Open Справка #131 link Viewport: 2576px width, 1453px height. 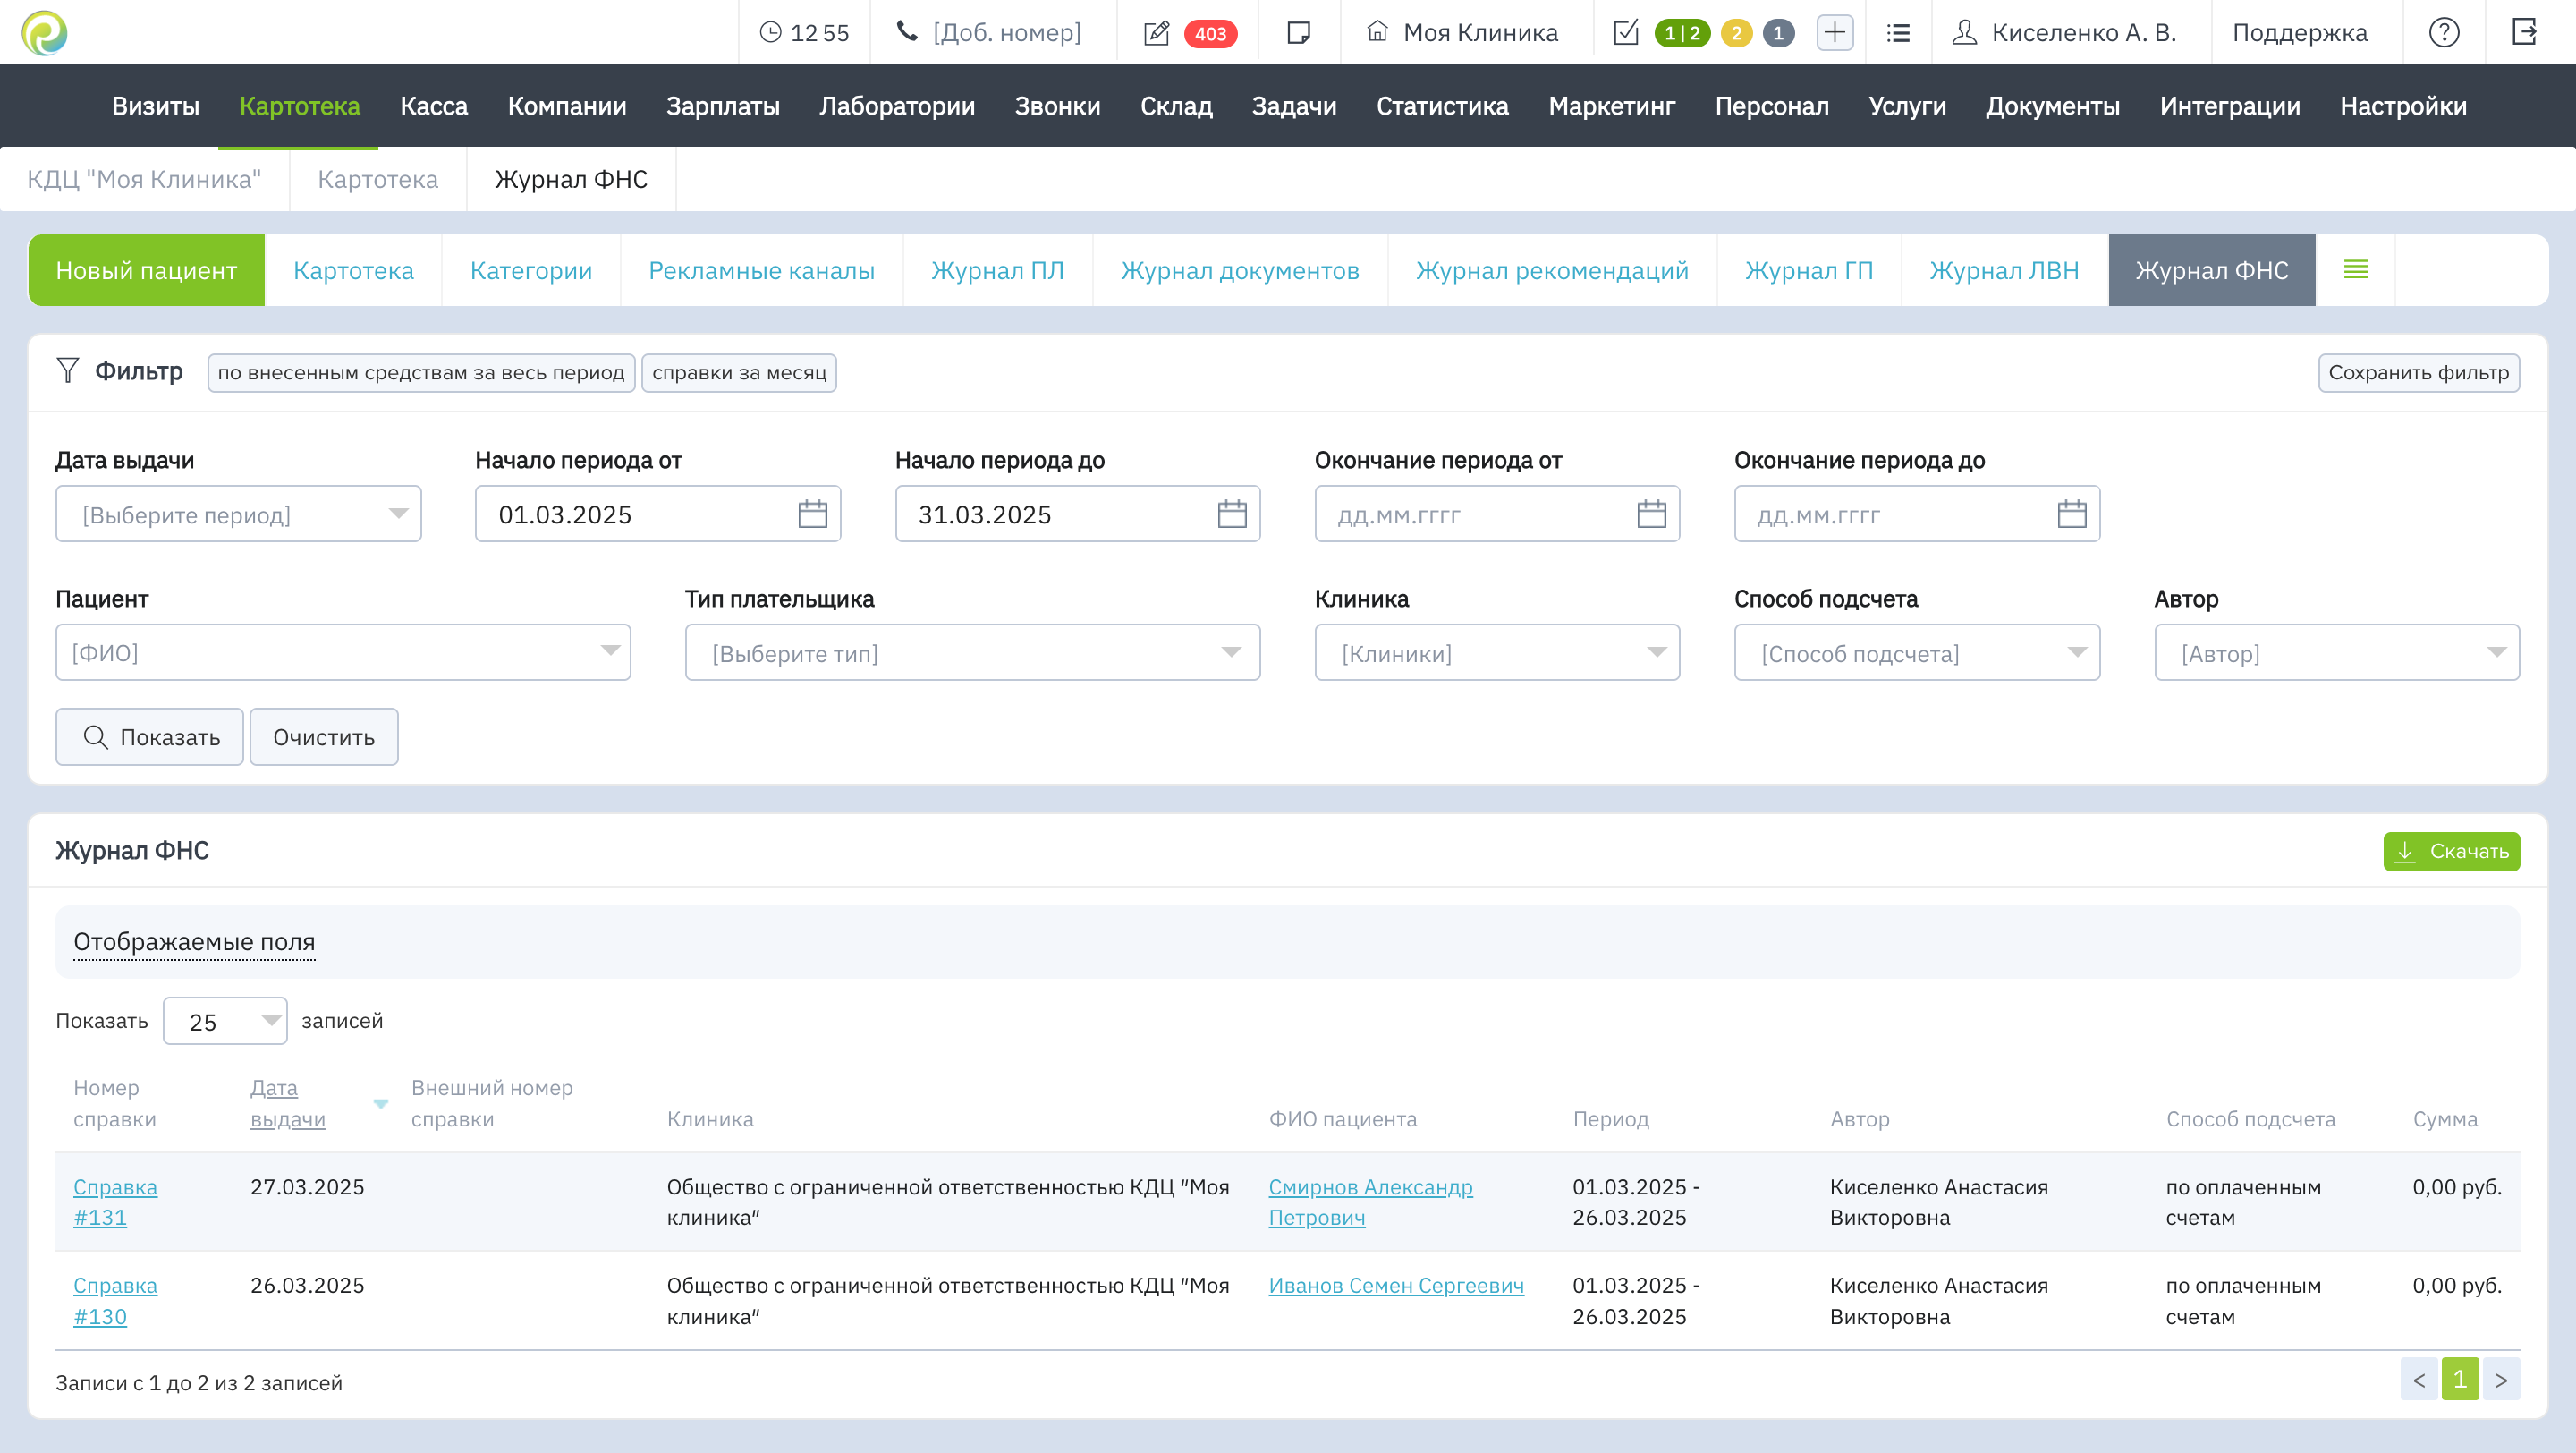[x=115, y=1202]
